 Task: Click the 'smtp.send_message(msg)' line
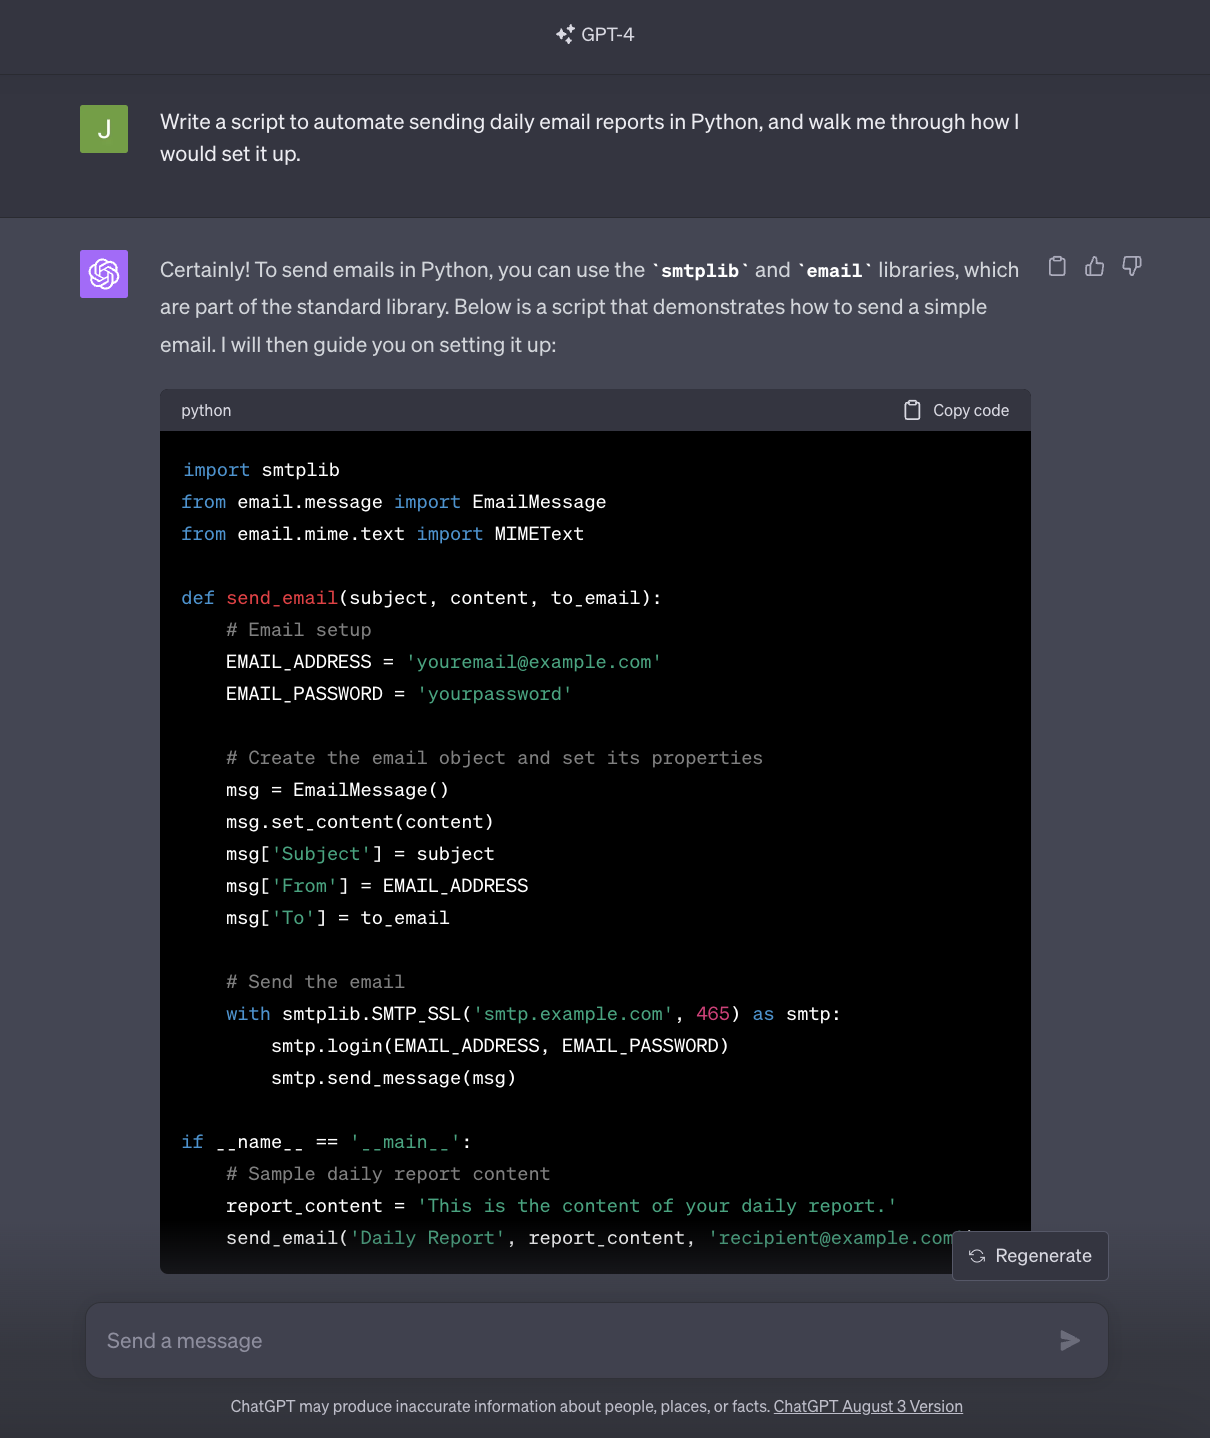coord(394,1078)
